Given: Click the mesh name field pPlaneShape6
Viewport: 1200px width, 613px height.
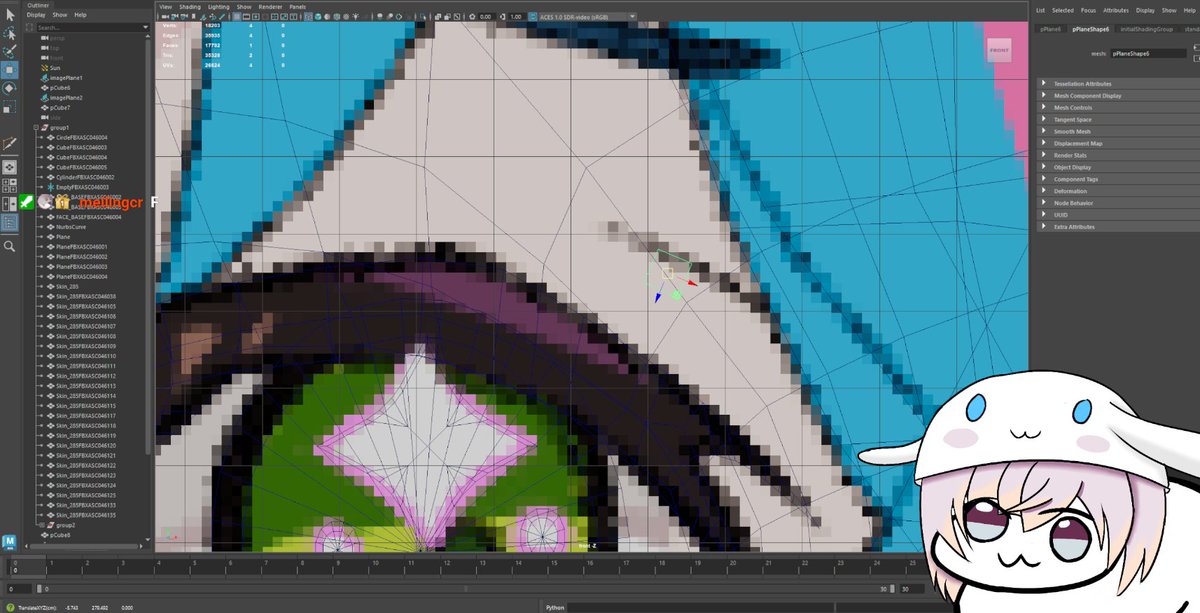Looking at the screenshot, I should [x=1149, y=54].
